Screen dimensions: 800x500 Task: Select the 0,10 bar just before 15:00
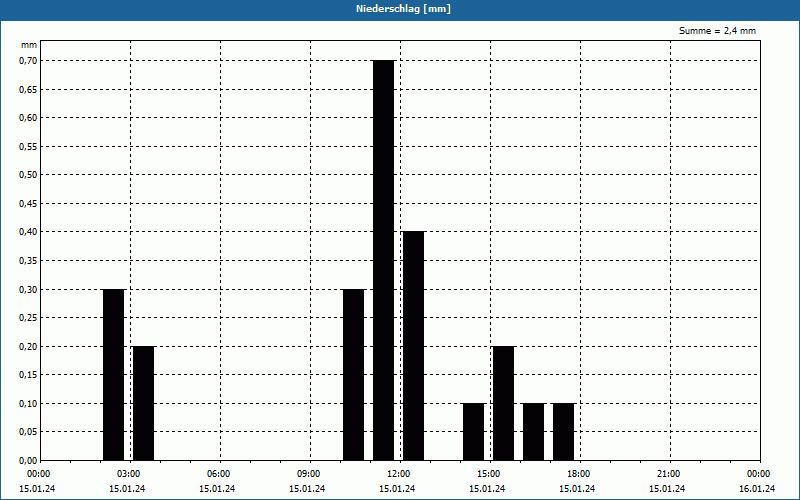pyautogui.click(x=473, y=432)
